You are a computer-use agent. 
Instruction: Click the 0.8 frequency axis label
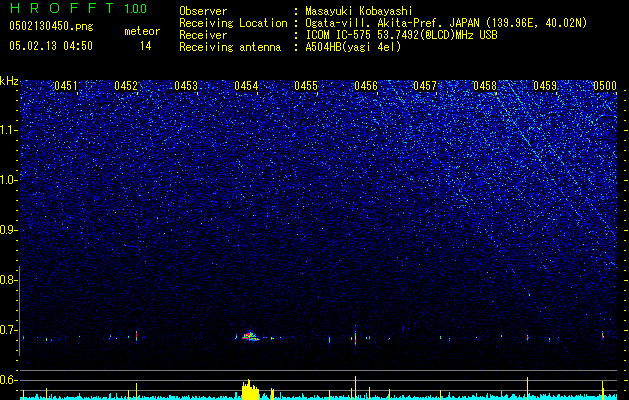point(8,280)
